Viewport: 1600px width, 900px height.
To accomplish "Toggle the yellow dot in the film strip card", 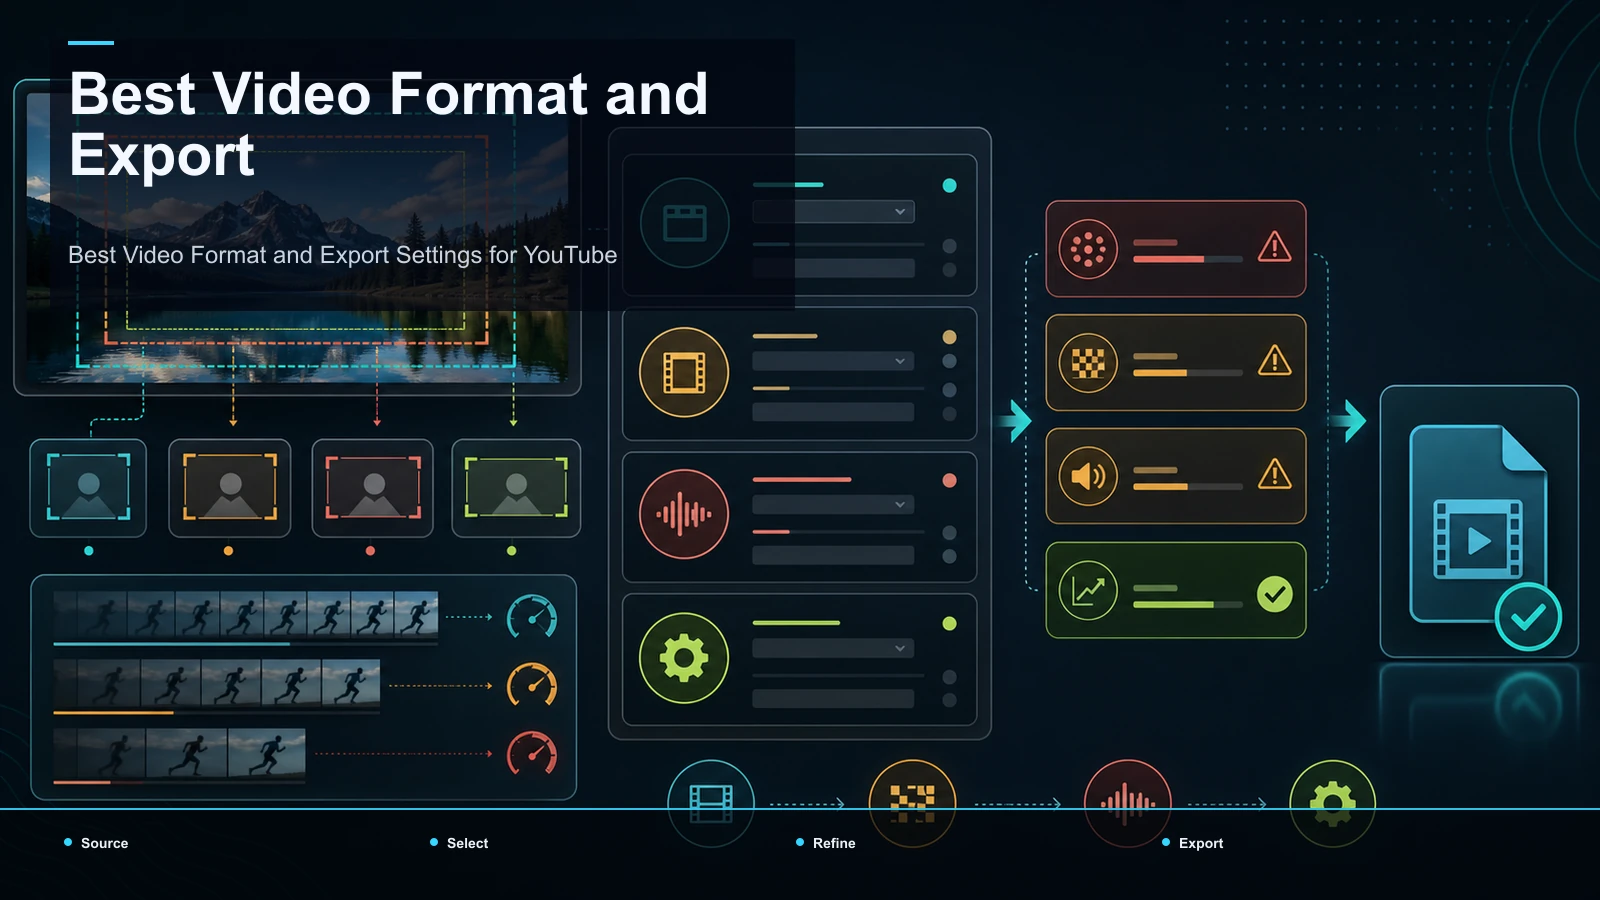I will point(950,337).
